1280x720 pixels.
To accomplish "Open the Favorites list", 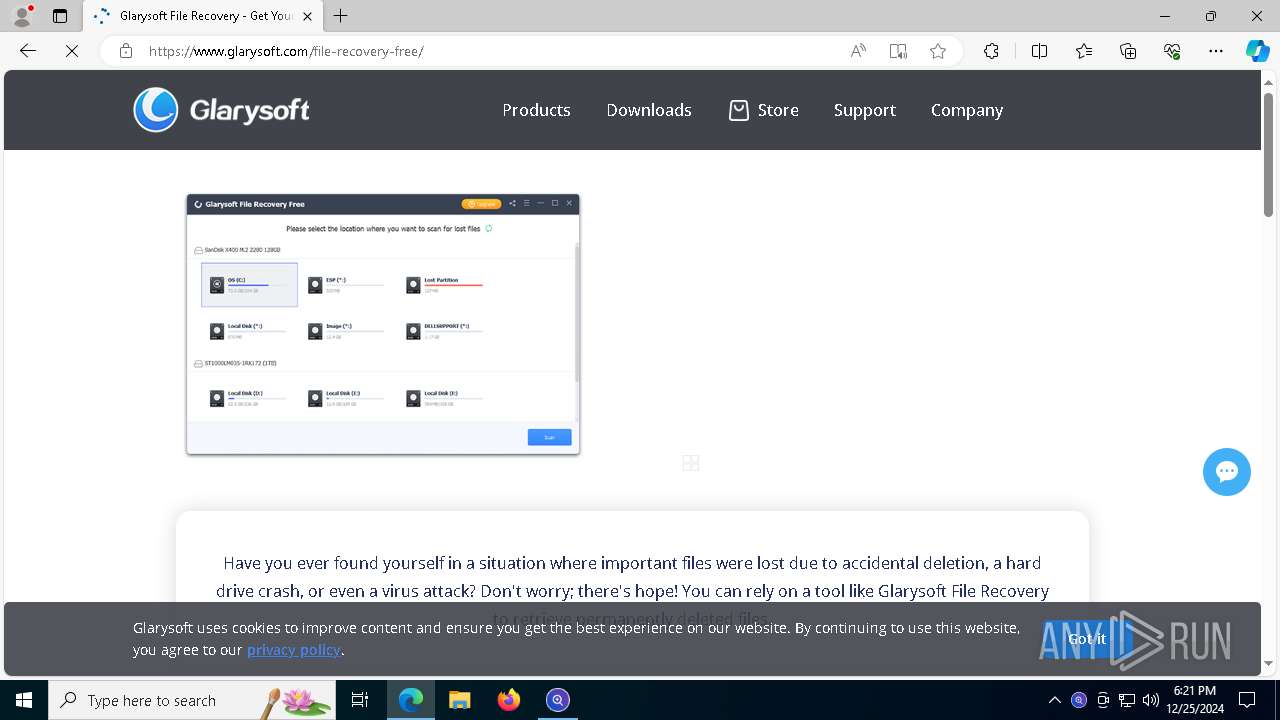I will click(1084, 51).
